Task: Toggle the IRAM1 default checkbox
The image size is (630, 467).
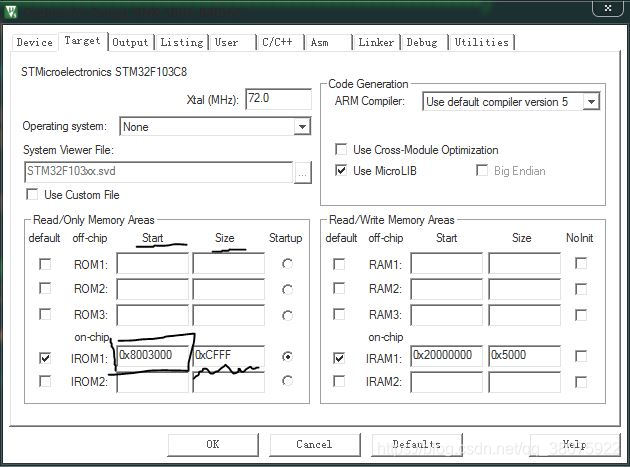Action: point(339,358)
